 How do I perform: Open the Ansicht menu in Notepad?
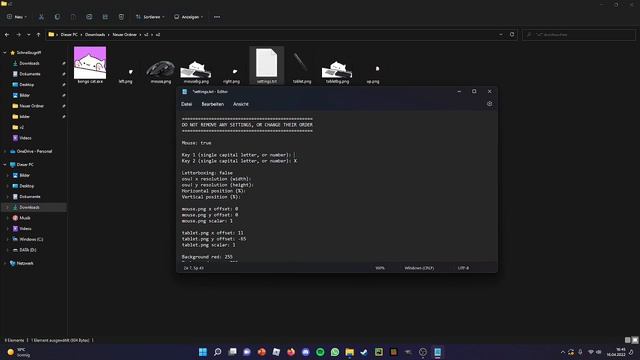point(241,104)
